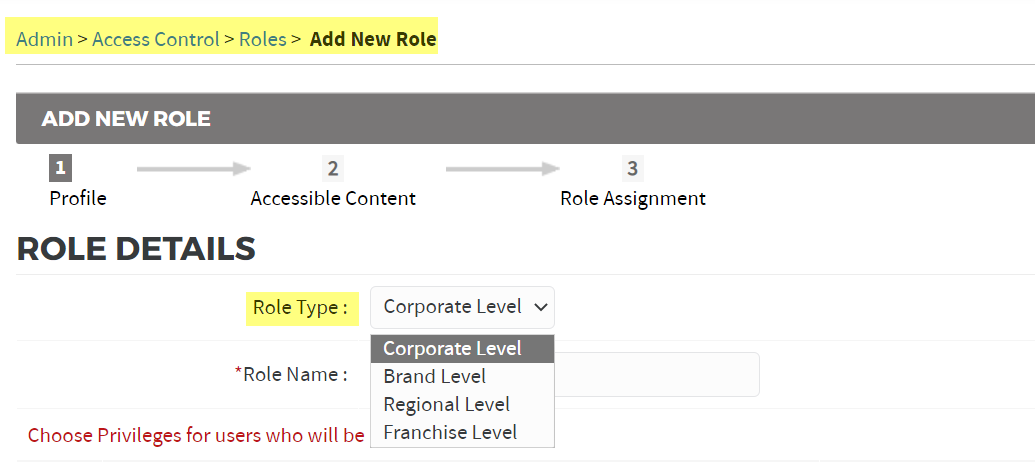The image size is (1035, 462).
Task: Select step 1 number icon
Action: coord(60,168)
